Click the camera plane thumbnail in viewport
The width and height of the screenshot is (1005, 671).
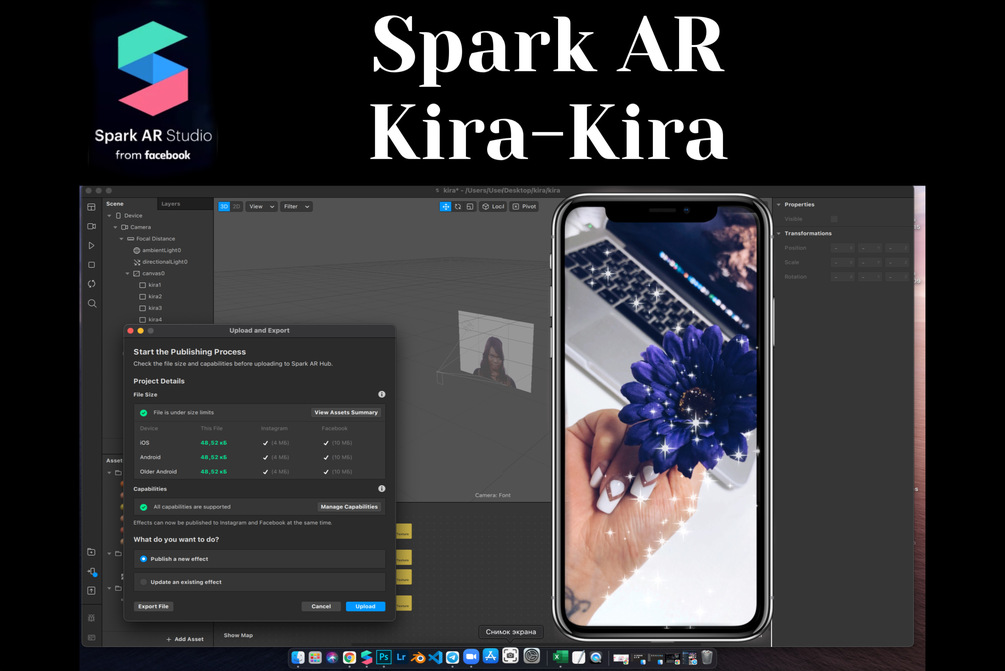pyautogui.click(x=495, y=351)
